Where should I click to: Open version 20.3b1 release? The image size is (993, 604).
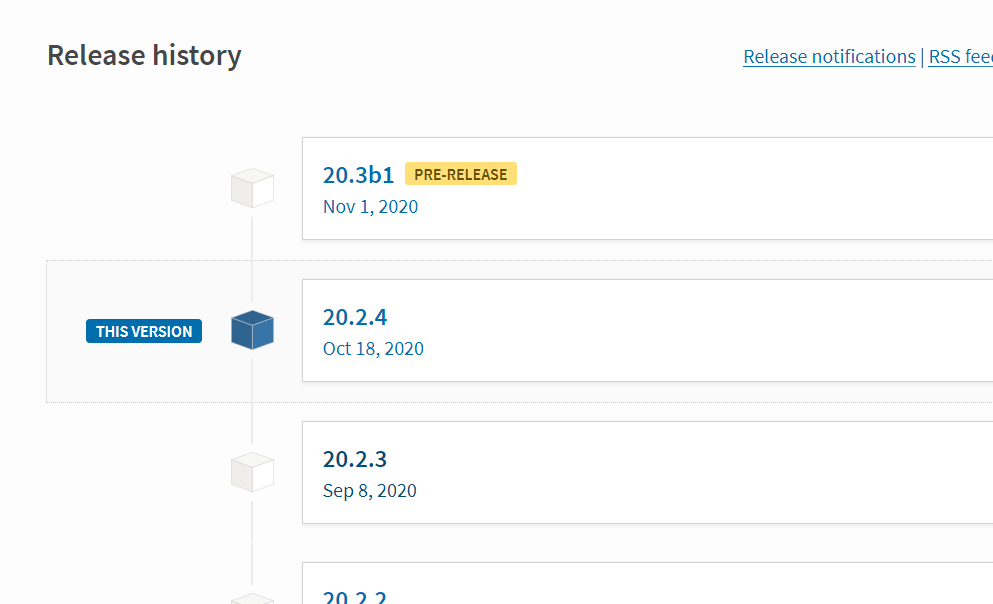point(358,175)
